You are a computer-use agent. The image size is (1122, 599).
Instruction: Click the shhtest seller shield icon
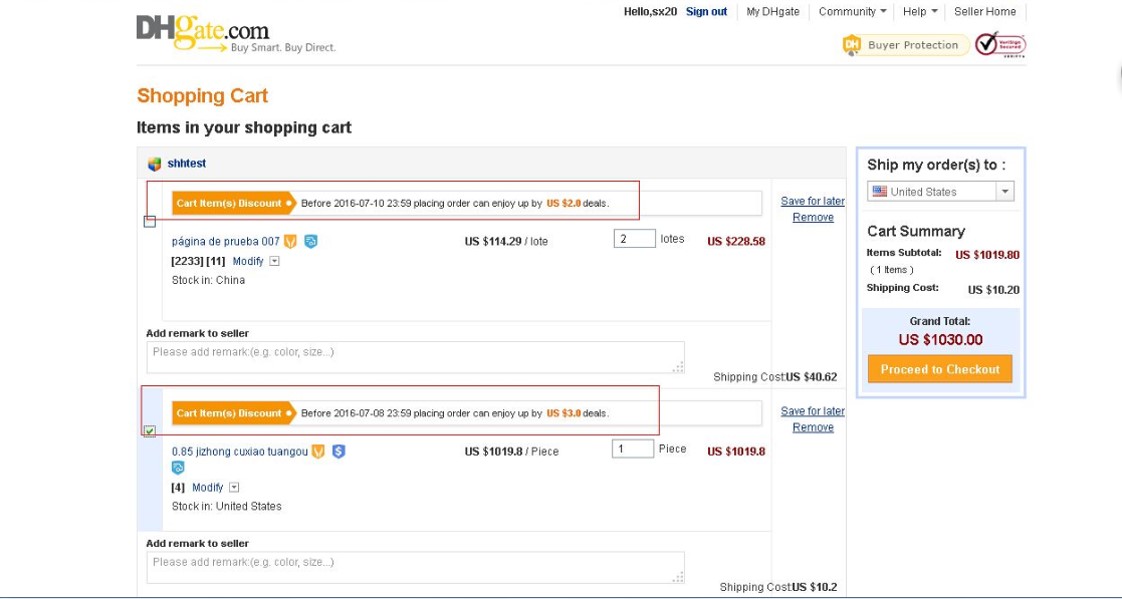click(x=154, y=164)
